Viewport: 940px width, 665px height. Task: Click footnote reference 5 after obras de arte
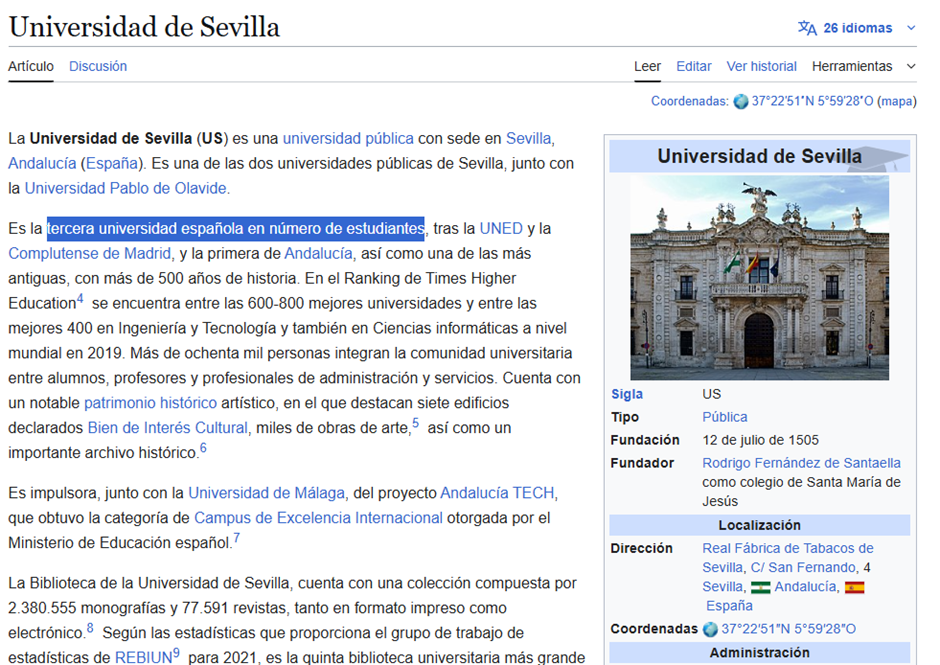(x=415, y=423)
